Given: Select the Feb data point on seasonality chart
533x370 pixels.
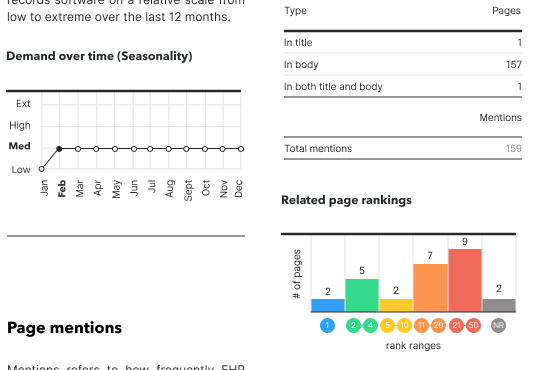Looking at the screenshot, I should (x=59, y=149).
